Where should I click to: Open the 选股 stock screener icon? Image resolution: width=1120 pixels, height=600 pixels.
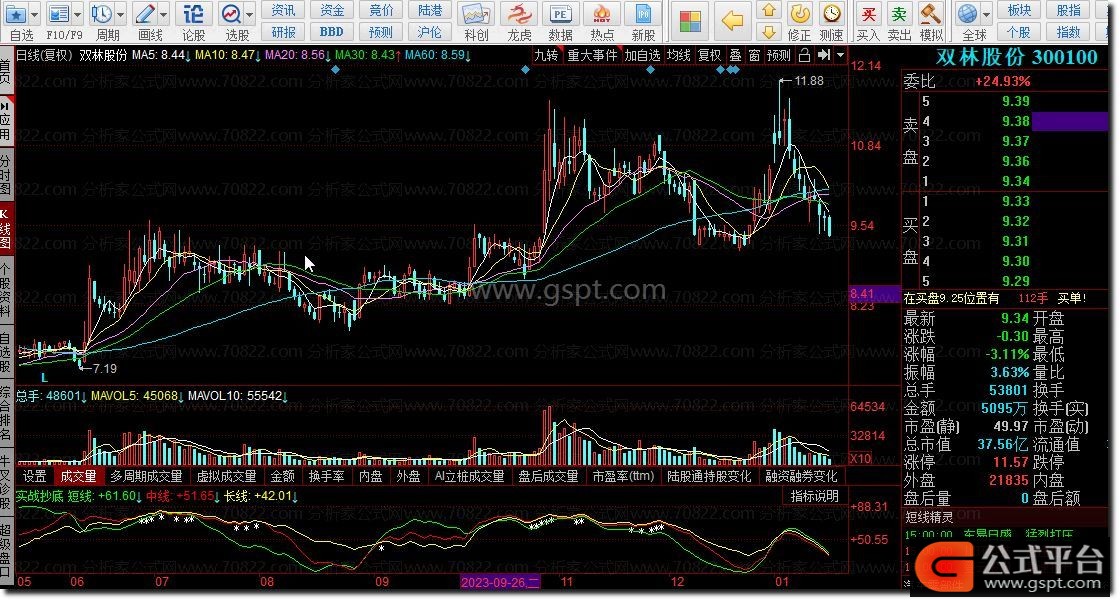231,14
